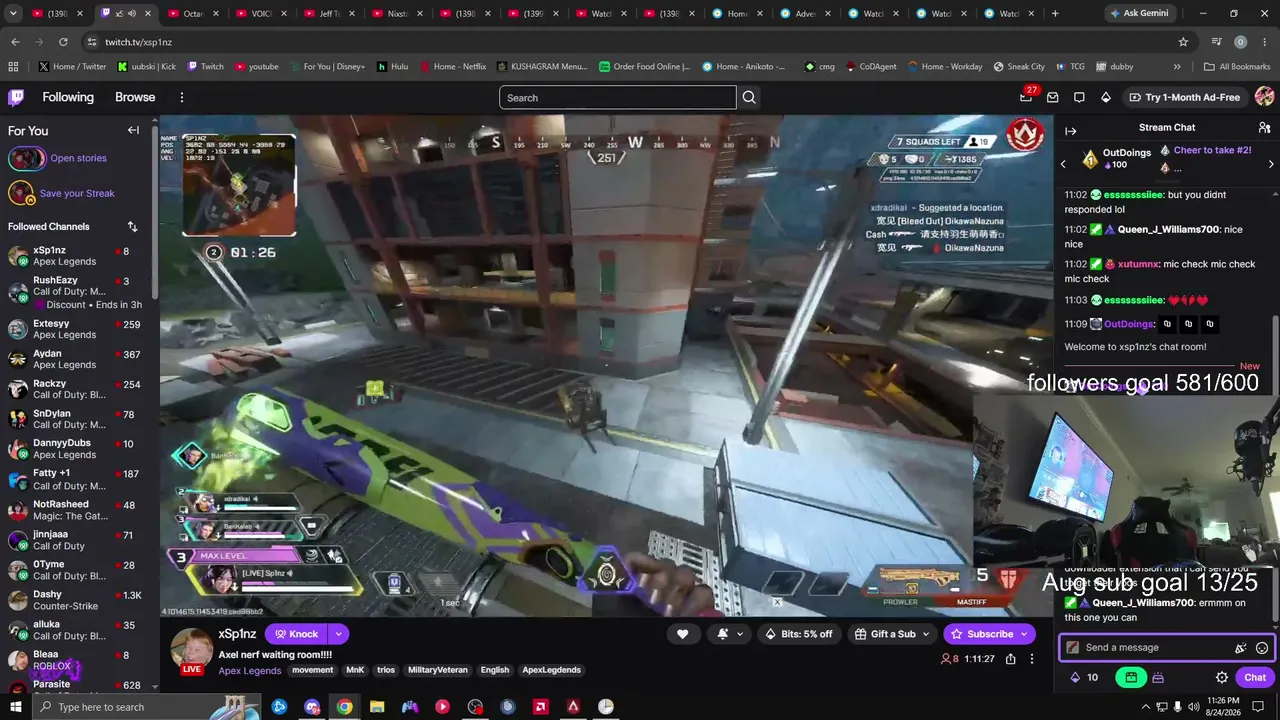Open the chat community users list
Image resolution: width=1280 pixels, height=720 pixels.
(x=1264, y=128)
